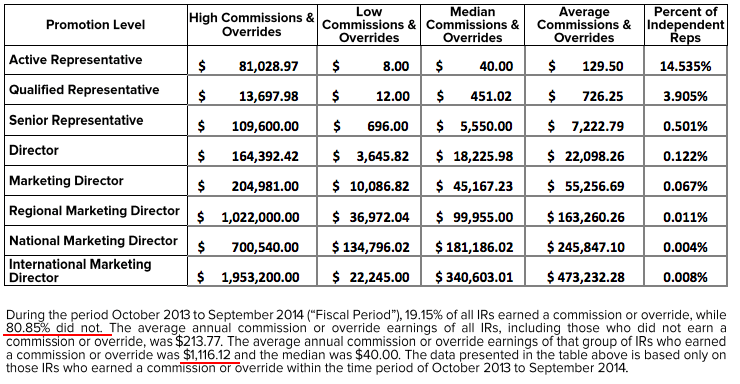This screenshot has height=384, width=740.
Task: Click the underlined $1,116.12 figure
Action: click(x=207, y=355)
